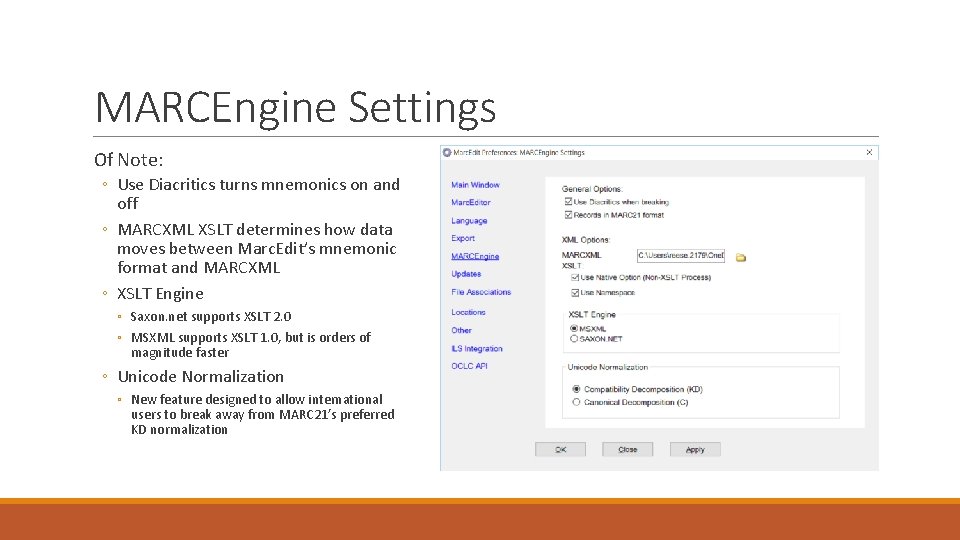Viewport: 960px width, 540px height.
Task: Open the Export preferences section
Action: click(463, 238)
